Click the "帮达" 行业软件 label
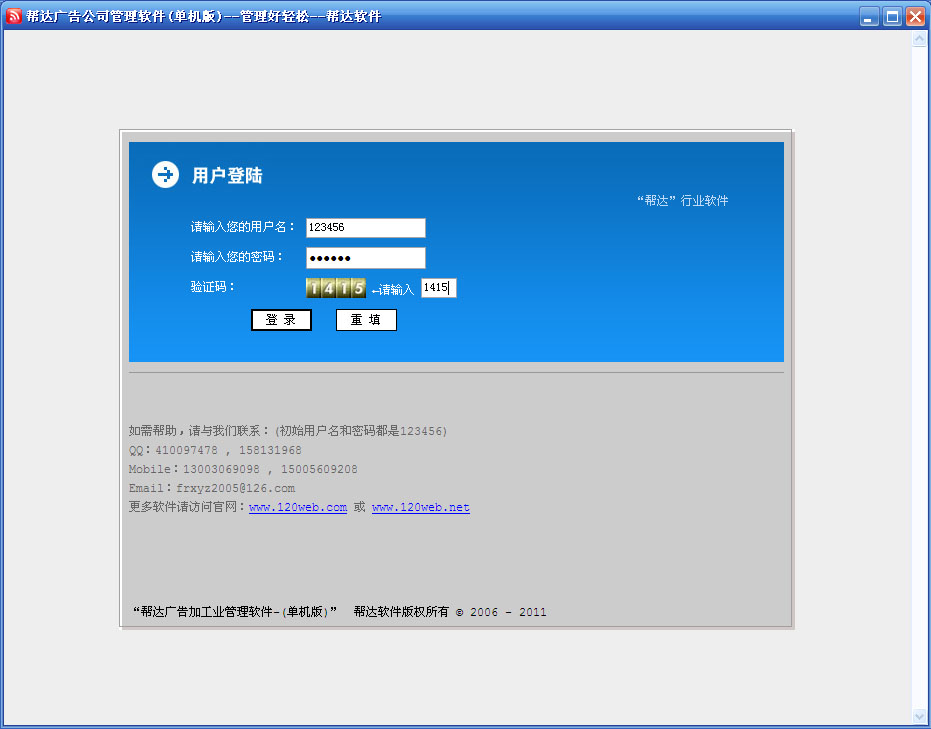 (682, 201)
